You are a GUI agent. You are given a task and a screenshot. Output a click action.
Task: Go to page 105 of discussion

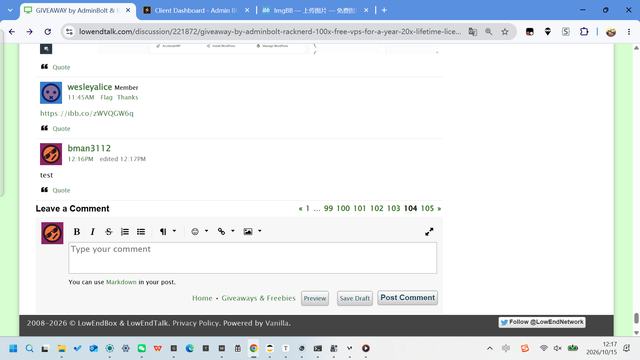tap(427, 208)
